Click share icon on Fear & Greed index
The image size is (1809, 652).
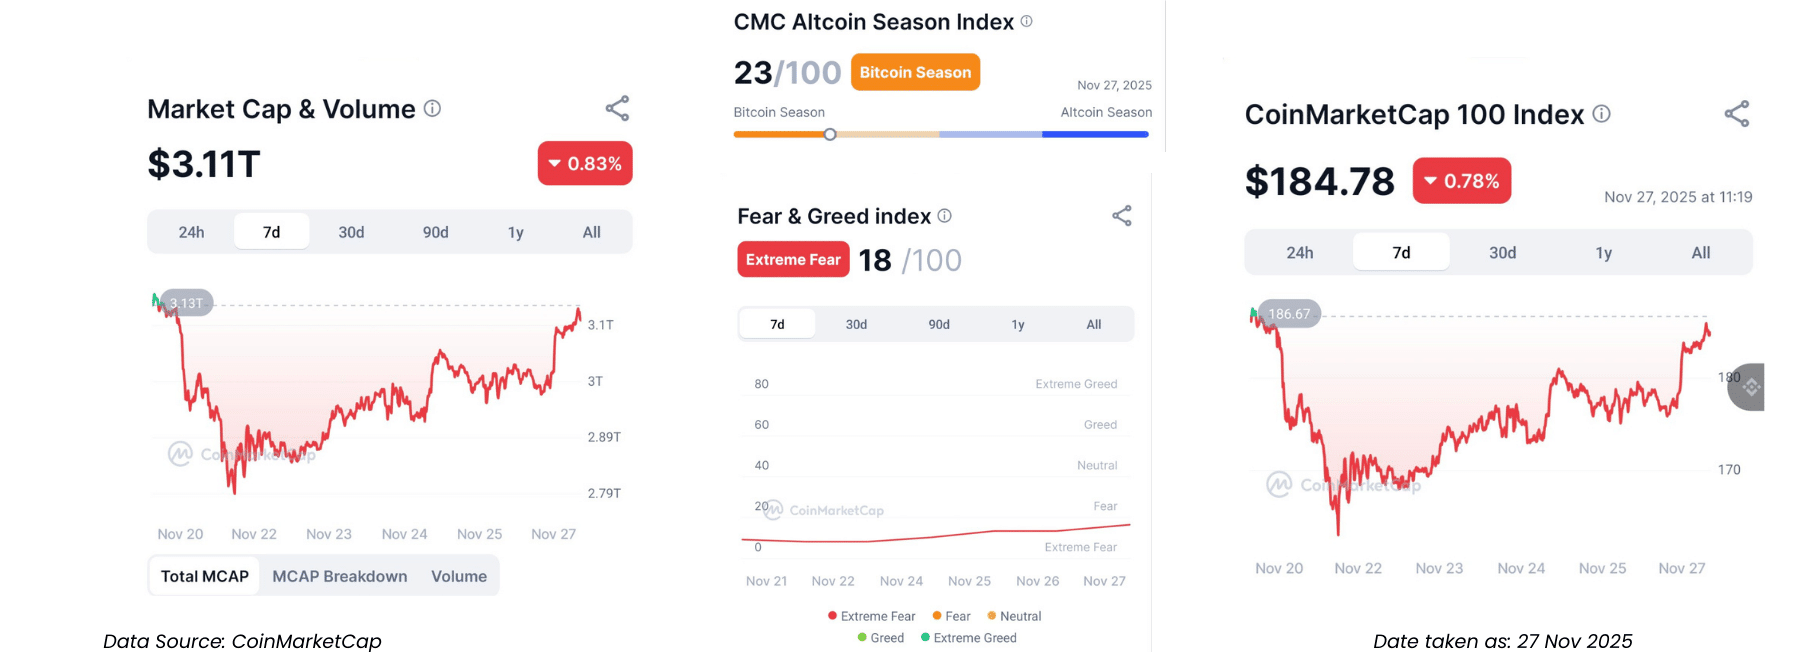pos(1122,216)
